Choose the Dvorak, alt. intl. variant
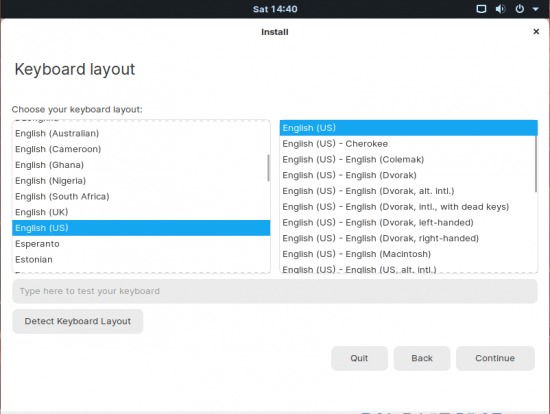Image resolution: width=550 pixels, height=414 pixels. (x=409, y=191)
